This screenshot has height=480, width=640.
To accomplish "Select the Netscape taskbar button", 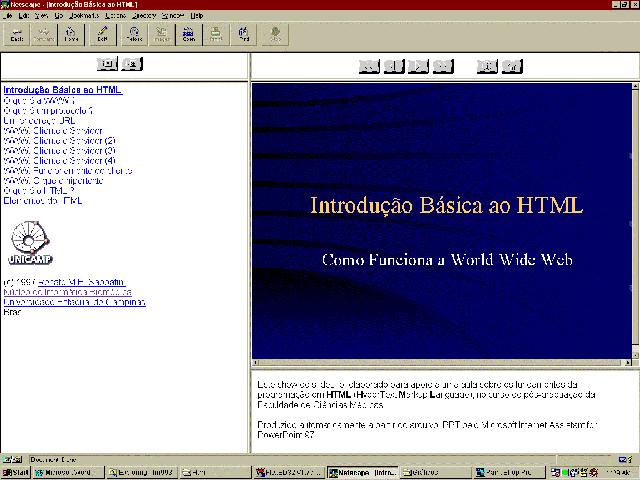I will (x=362, y=473).
